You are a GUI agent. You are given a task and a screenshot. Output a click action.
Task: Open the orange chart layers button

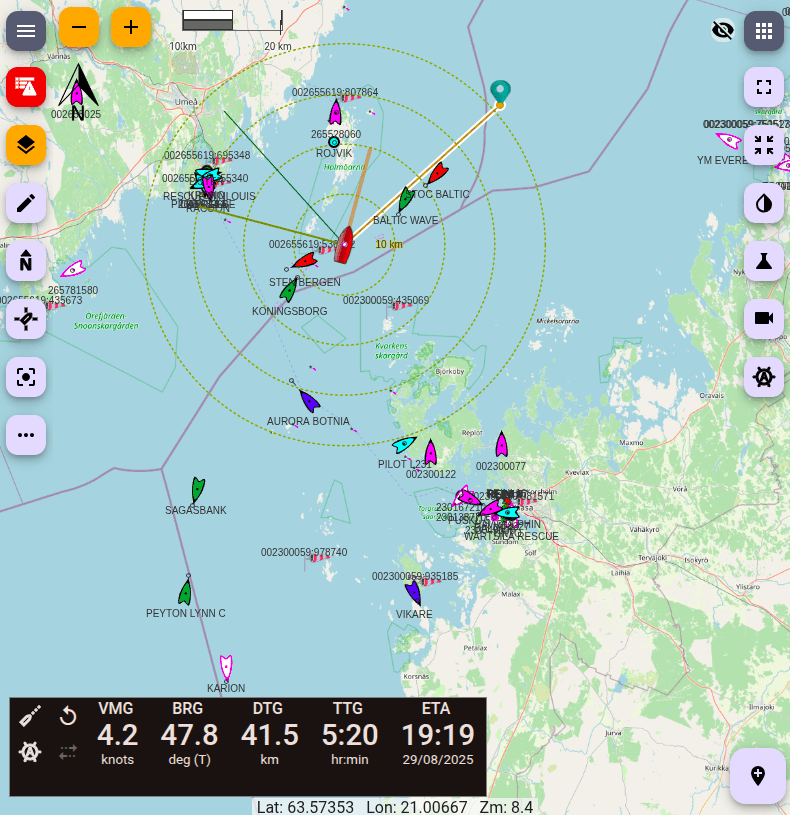point(26,146)
